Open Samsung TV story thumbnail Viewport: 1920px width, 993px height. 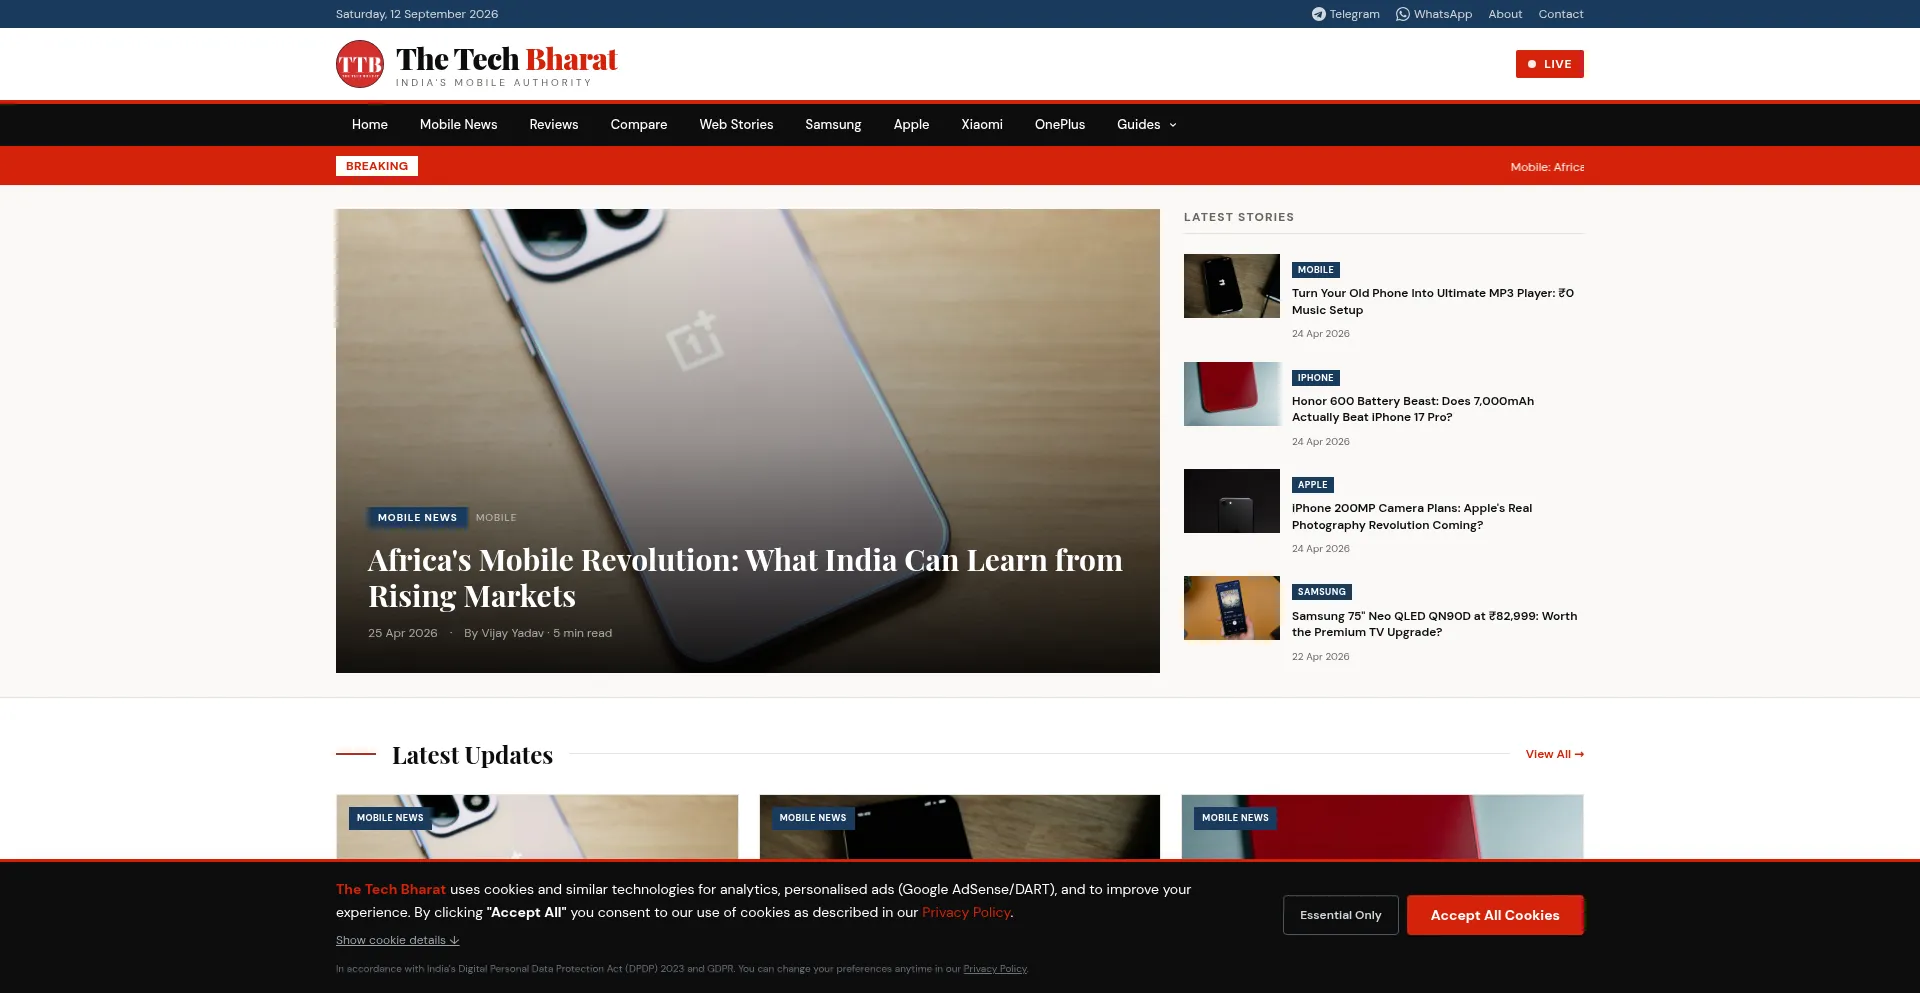[1232, 608]
